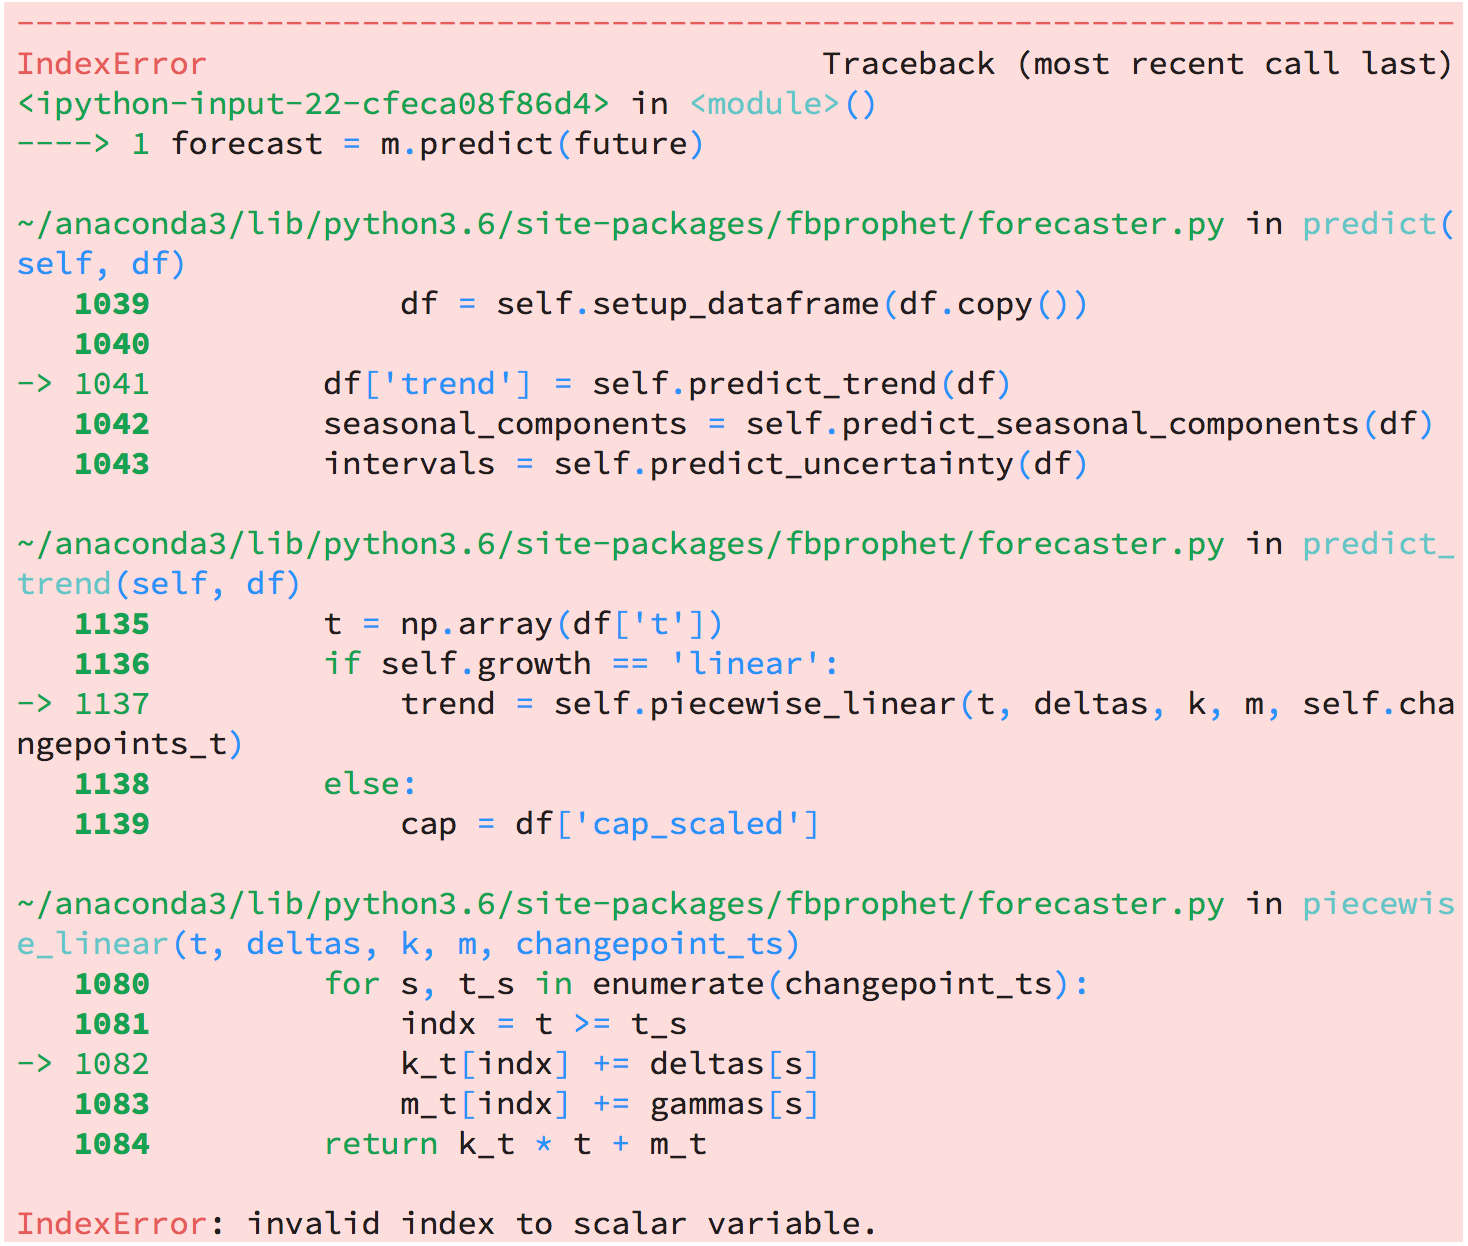Click the '<module>()' text
The width and height of the screenshot is (1468, 1246).
pos(783,104)
